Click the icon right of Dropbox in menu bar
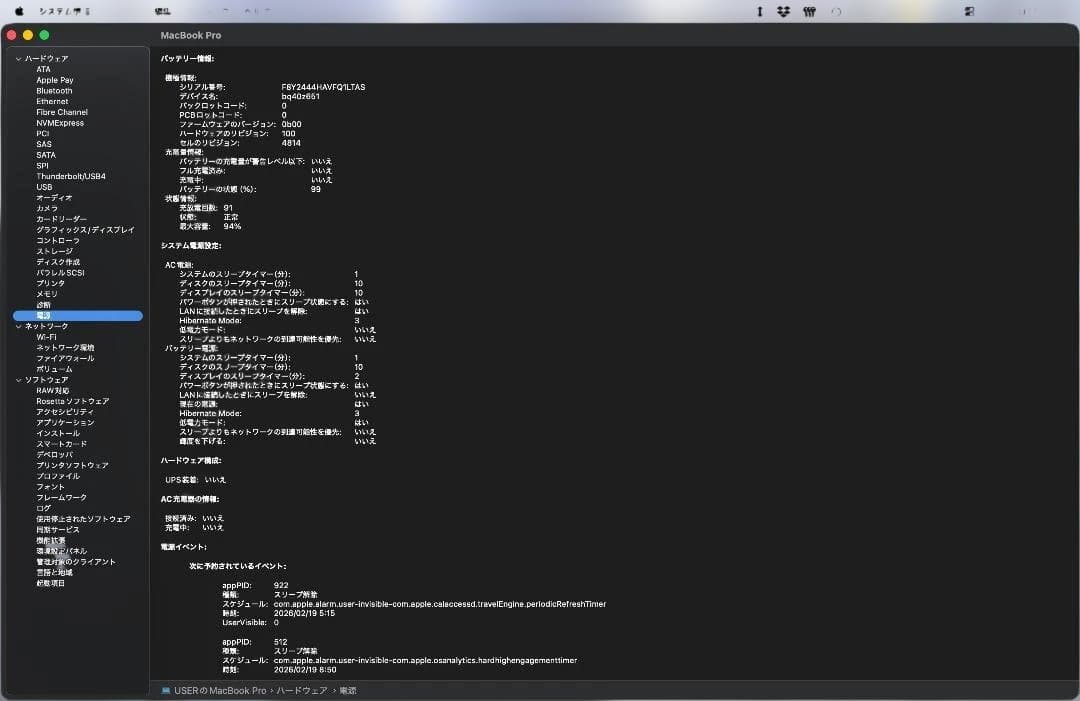Screen dimensions: 1080x701 (x=809, y=11)
